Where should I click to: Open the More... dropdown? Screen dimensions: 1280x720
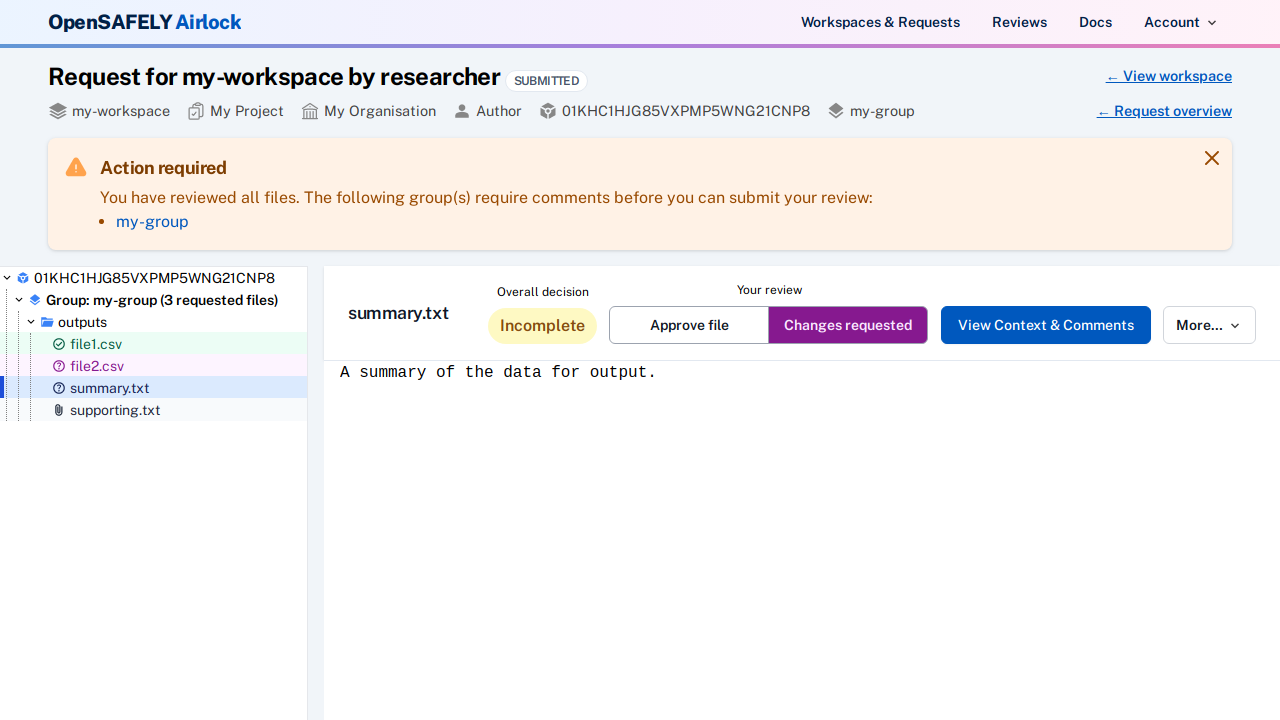pyautogui.click(x=1208, y=325)
